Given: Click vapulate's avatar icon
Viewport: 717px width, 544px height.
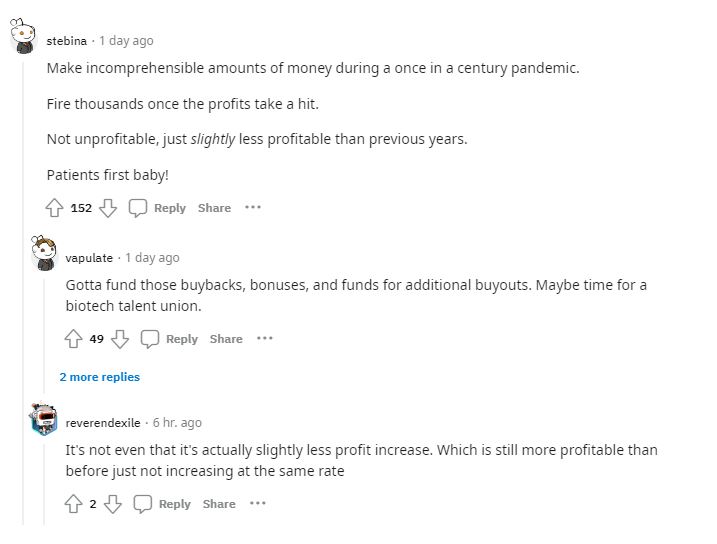Looking at the screenshot, I should [x=44, y=254].
